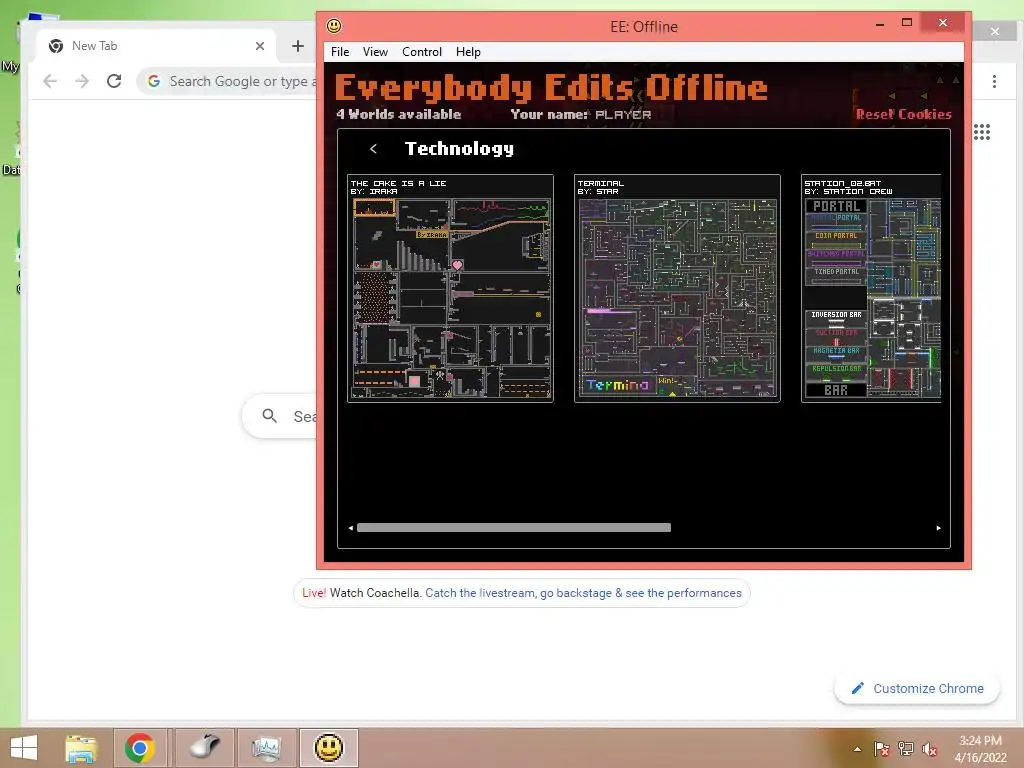Open the File menu in EE: Offline
Viewport: 1024px width, 768px height.
[340, 52]
